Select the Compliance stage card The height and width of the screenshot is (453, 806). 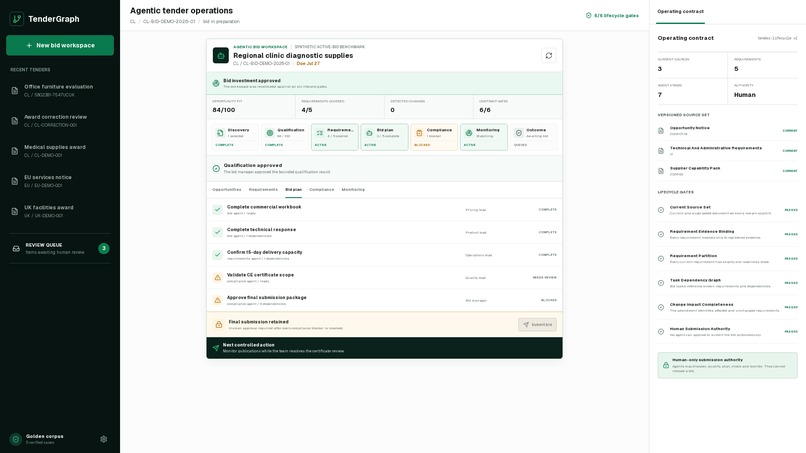(434, 137)
